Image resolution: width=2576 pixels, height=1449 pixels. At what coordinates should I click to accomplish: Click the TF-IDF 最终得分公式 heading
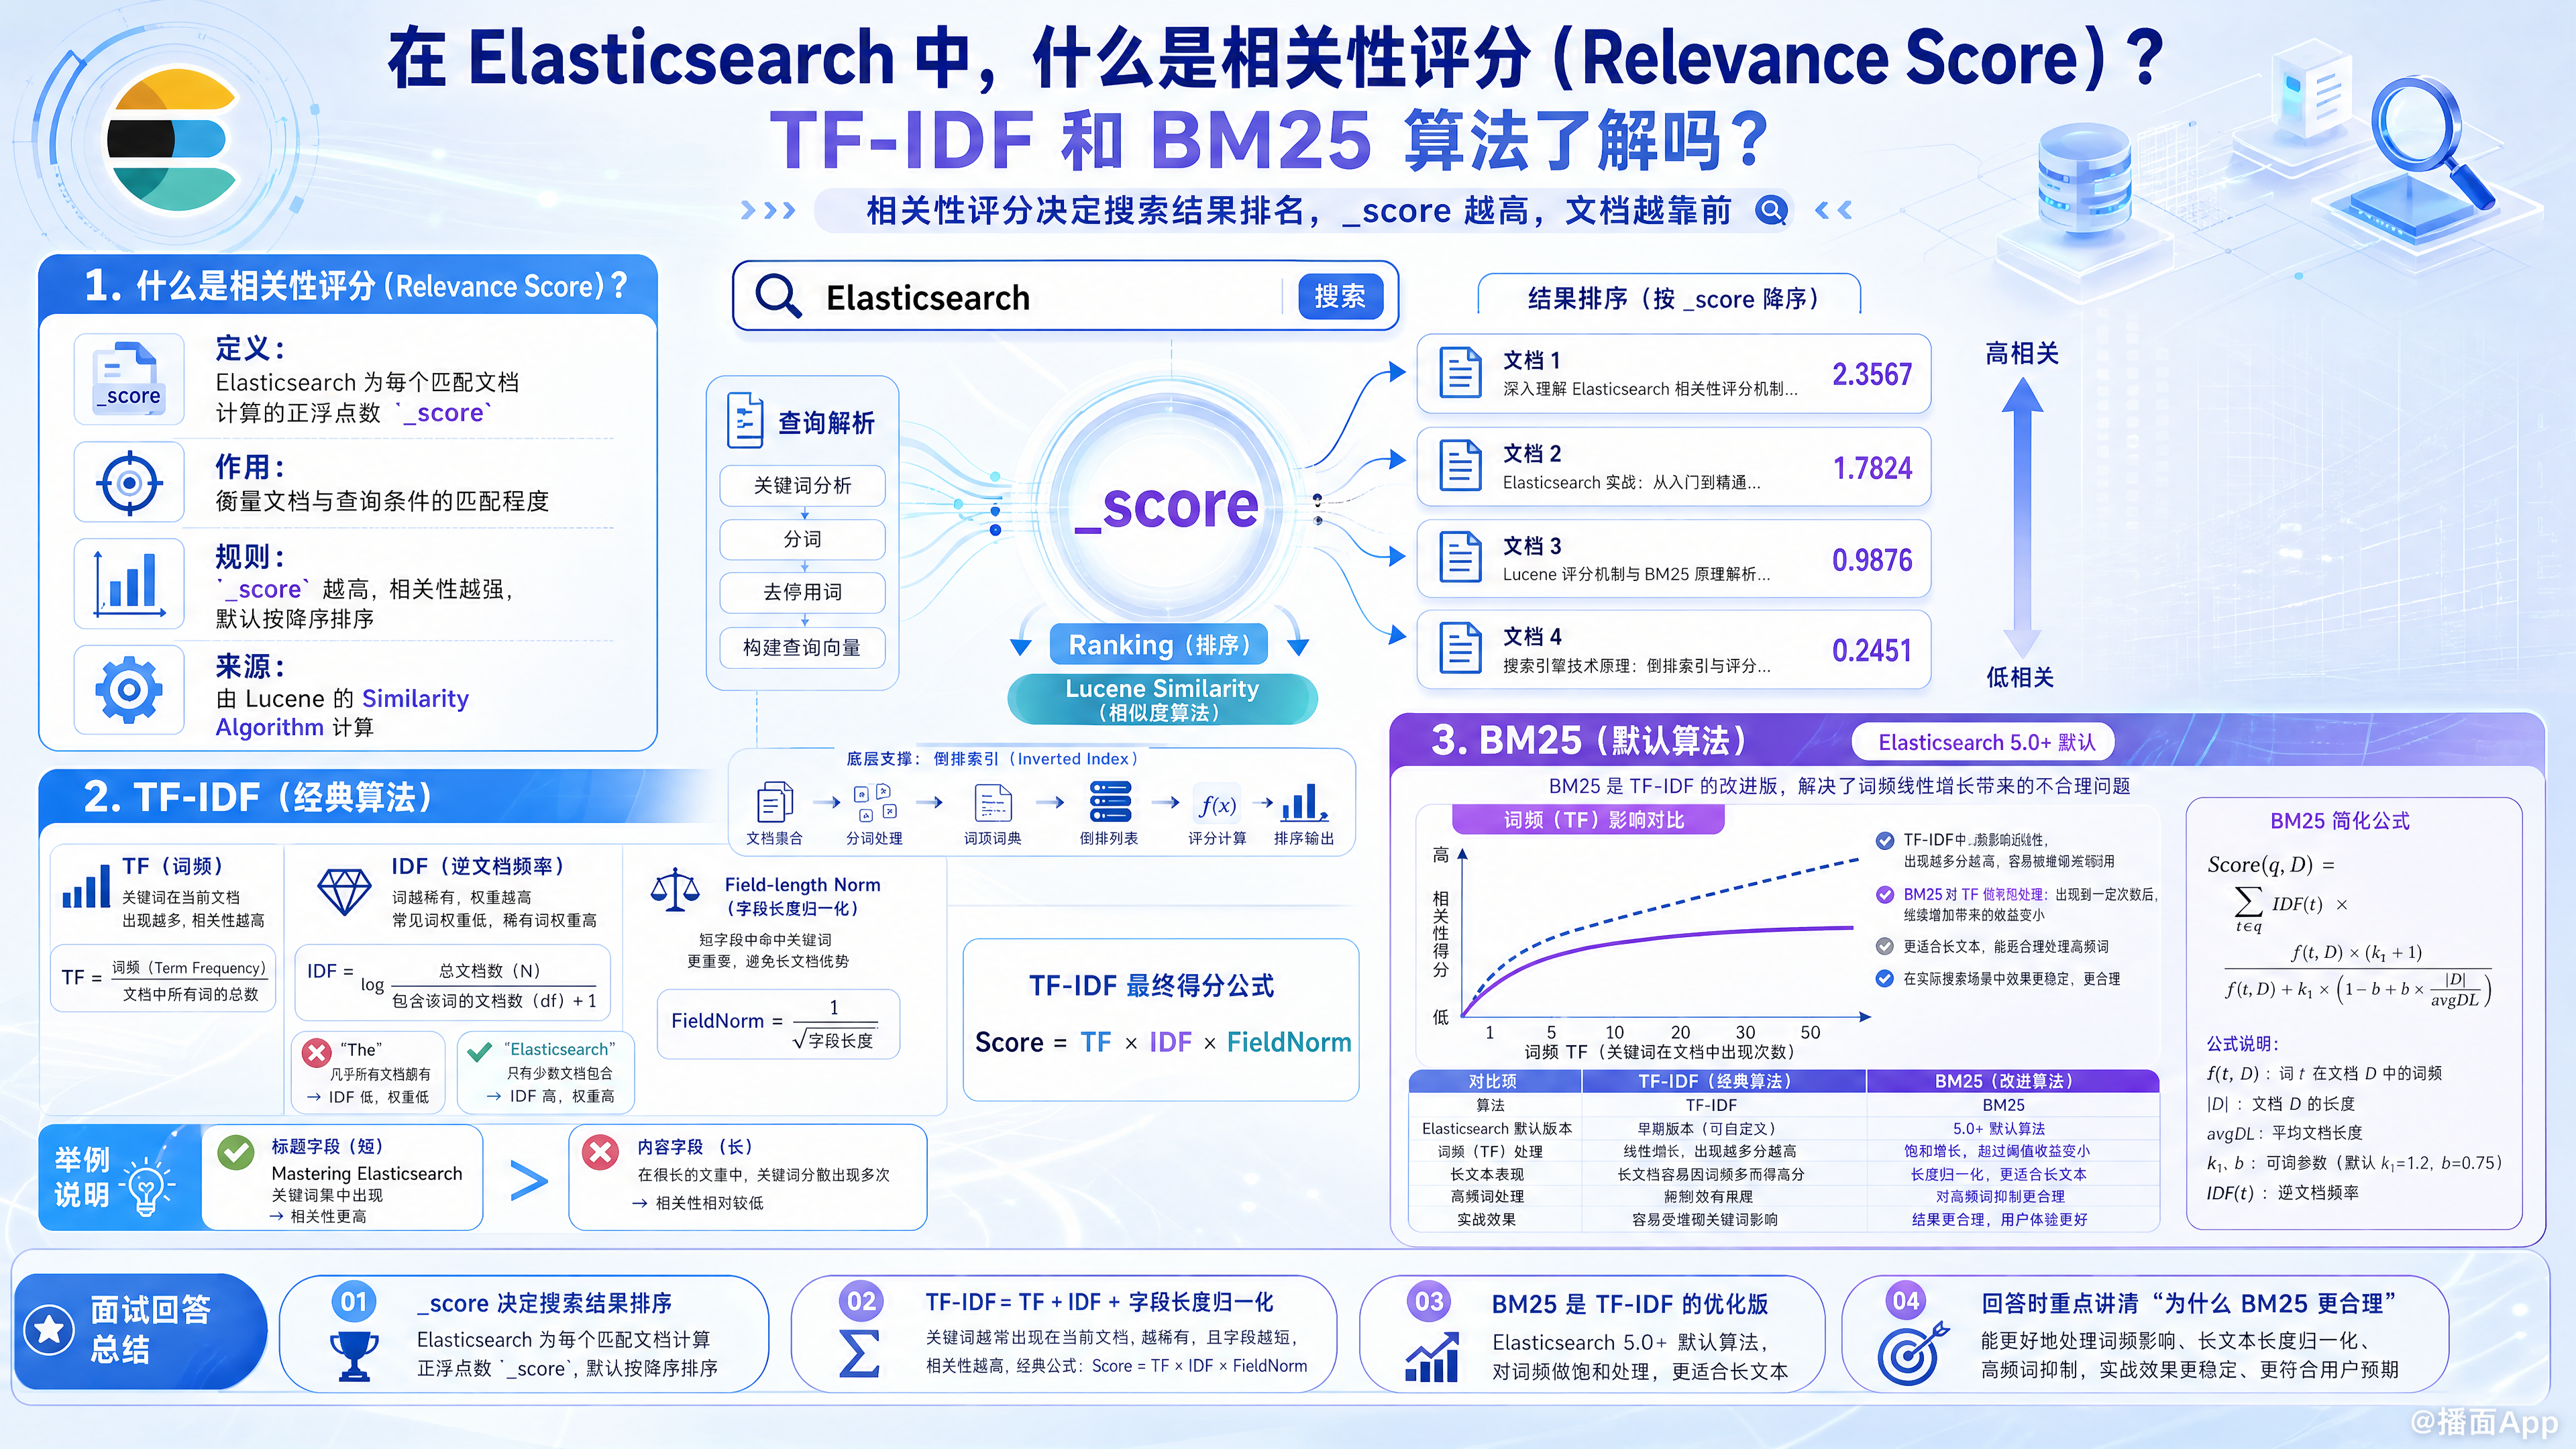(x=1151, y=986)
